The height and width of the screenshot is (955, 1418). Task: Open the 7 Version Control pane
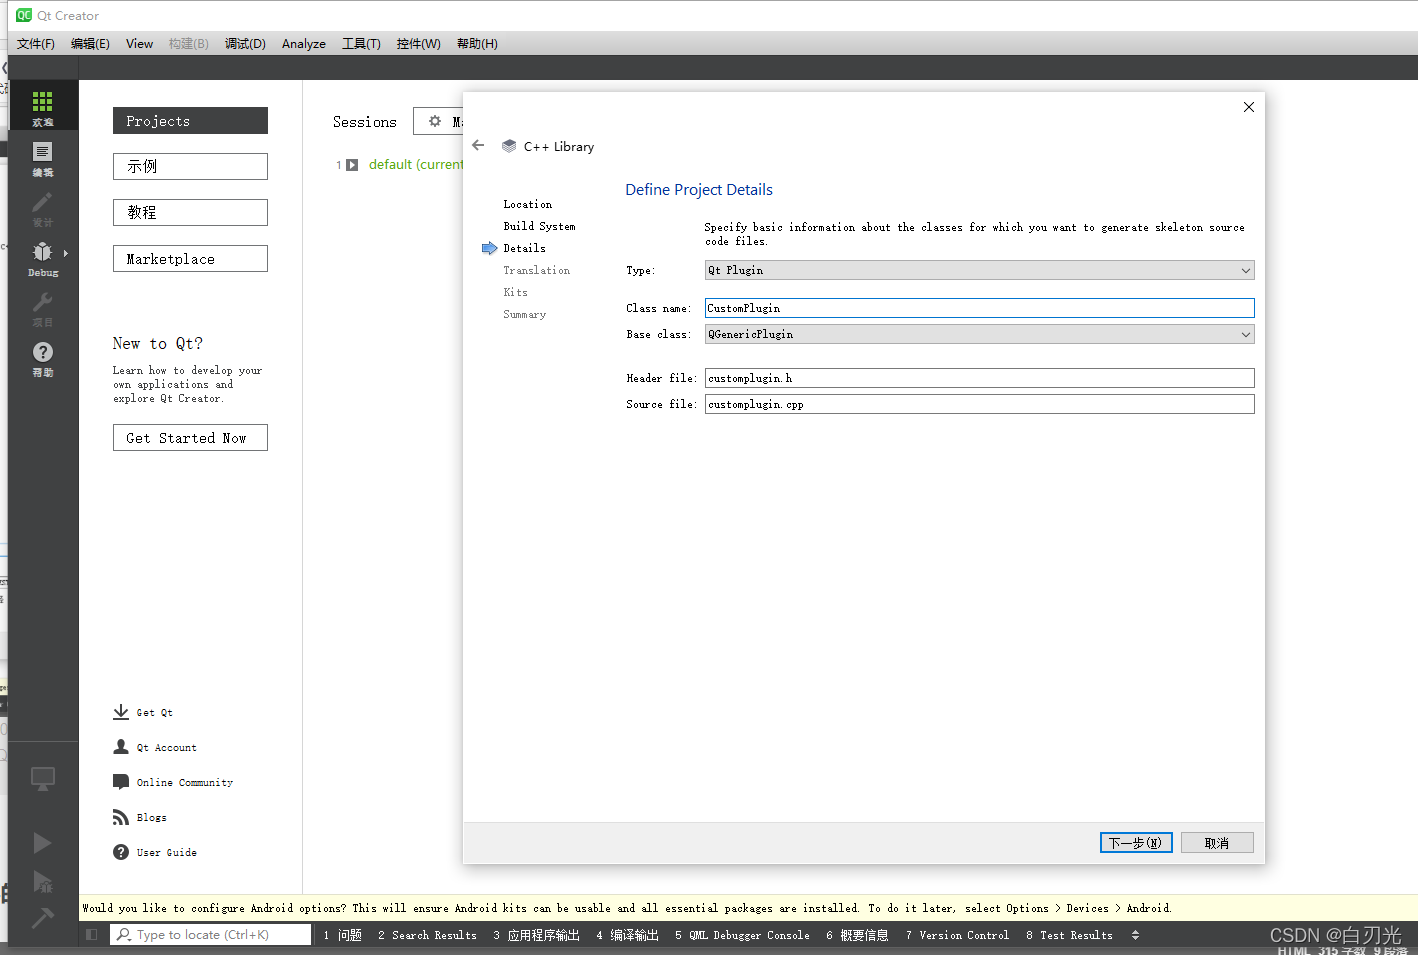pos(957,935)
